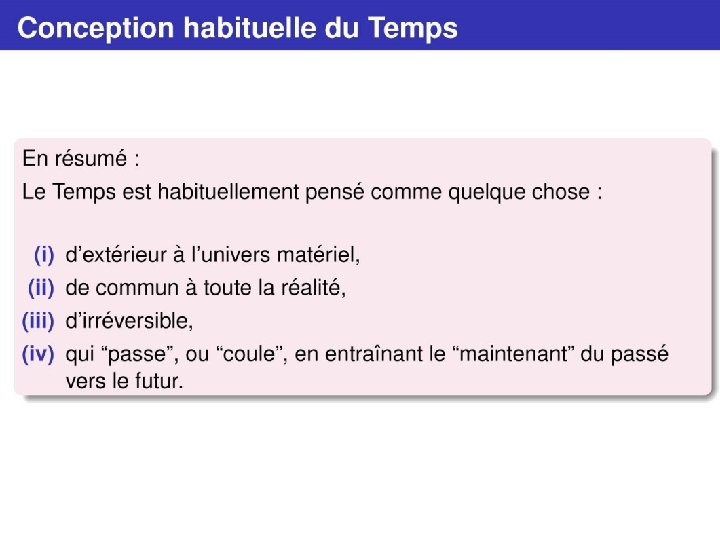Click the blue (ii) list marker
720x540 pixels.
click(x=41, y=288)
